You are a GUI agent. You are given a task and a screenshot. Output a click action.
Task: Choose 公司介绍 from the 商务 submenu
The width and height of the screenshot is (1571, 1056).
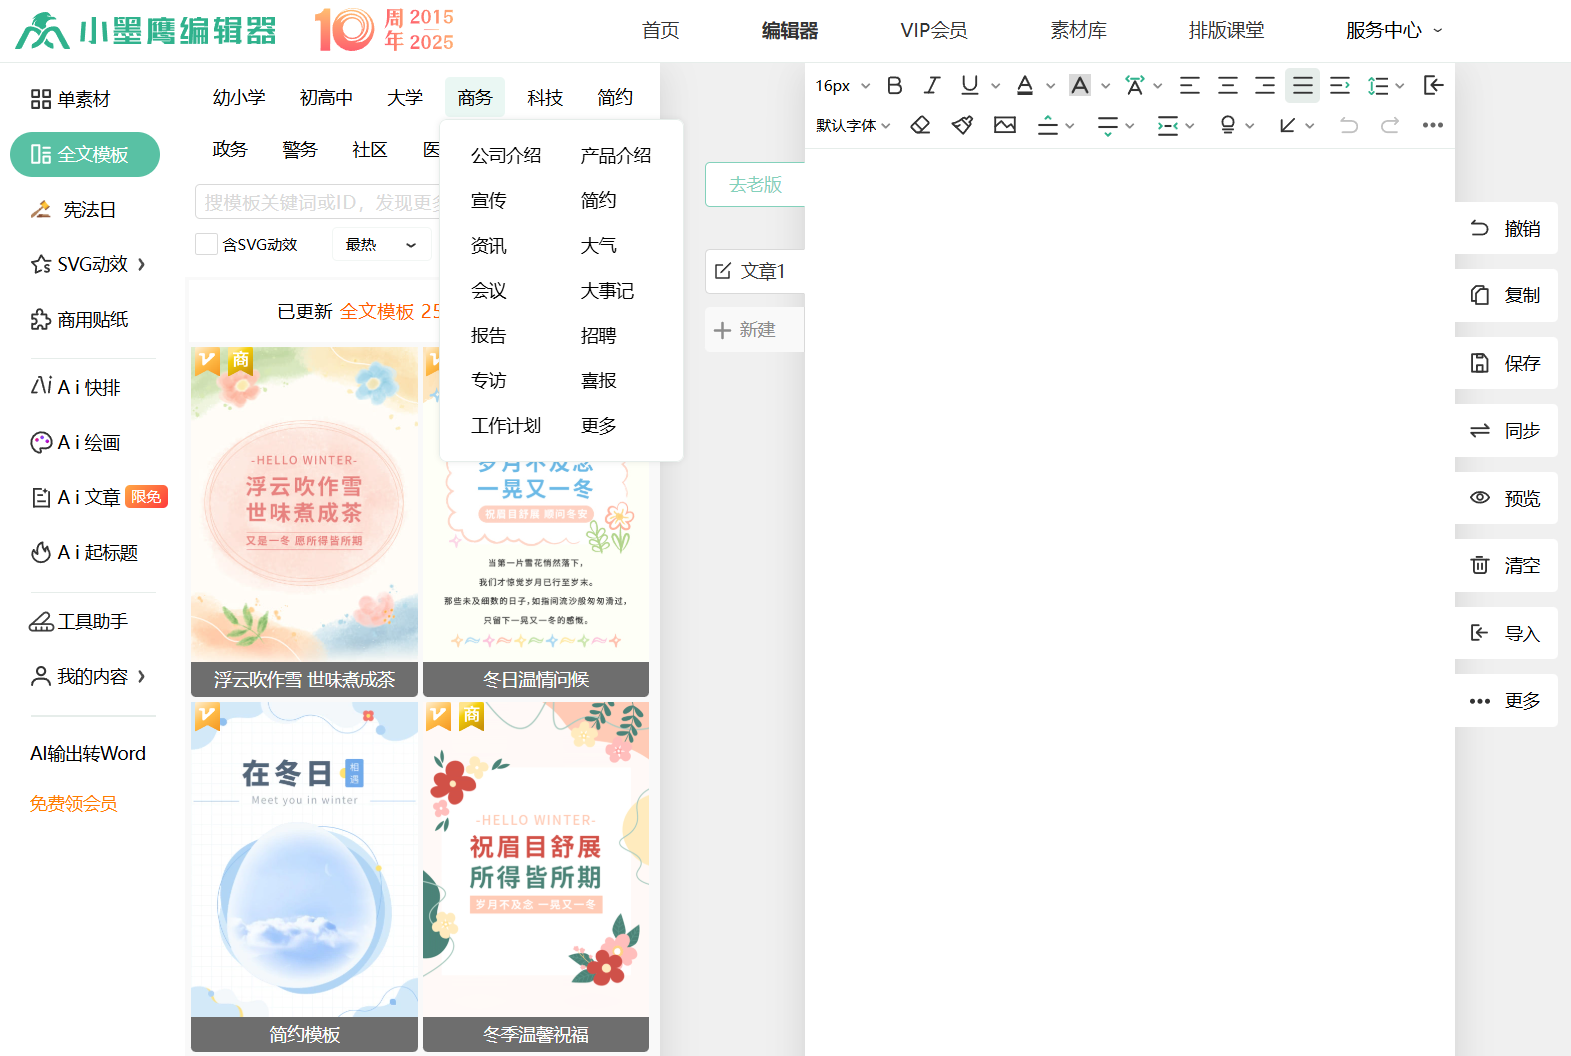tap(506, 156)
